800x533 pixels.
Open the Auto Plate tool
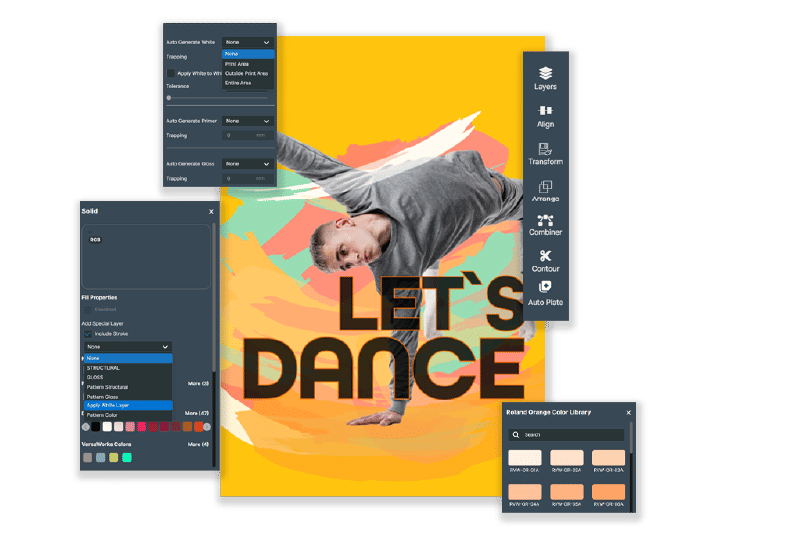pos(545,294)
